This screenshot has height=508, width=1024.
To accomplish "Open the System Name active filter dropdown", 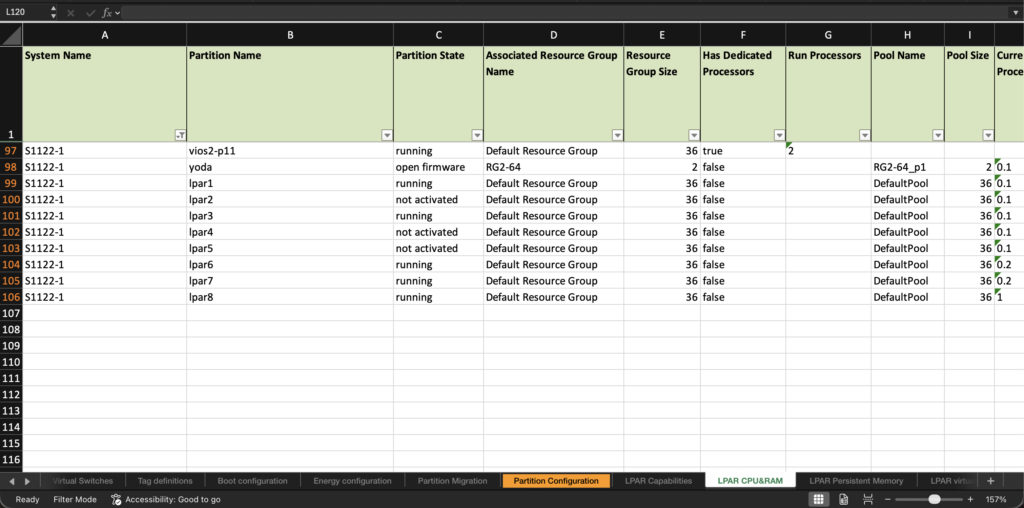I will (x=180, y=135).
